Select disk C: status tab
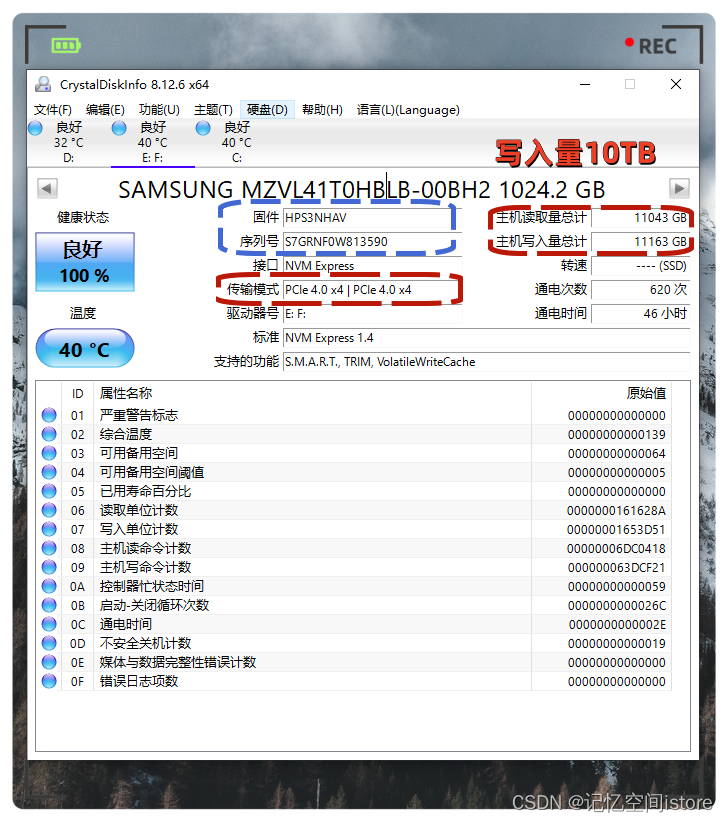The image size is (728, 822). [x=236, y=143]
